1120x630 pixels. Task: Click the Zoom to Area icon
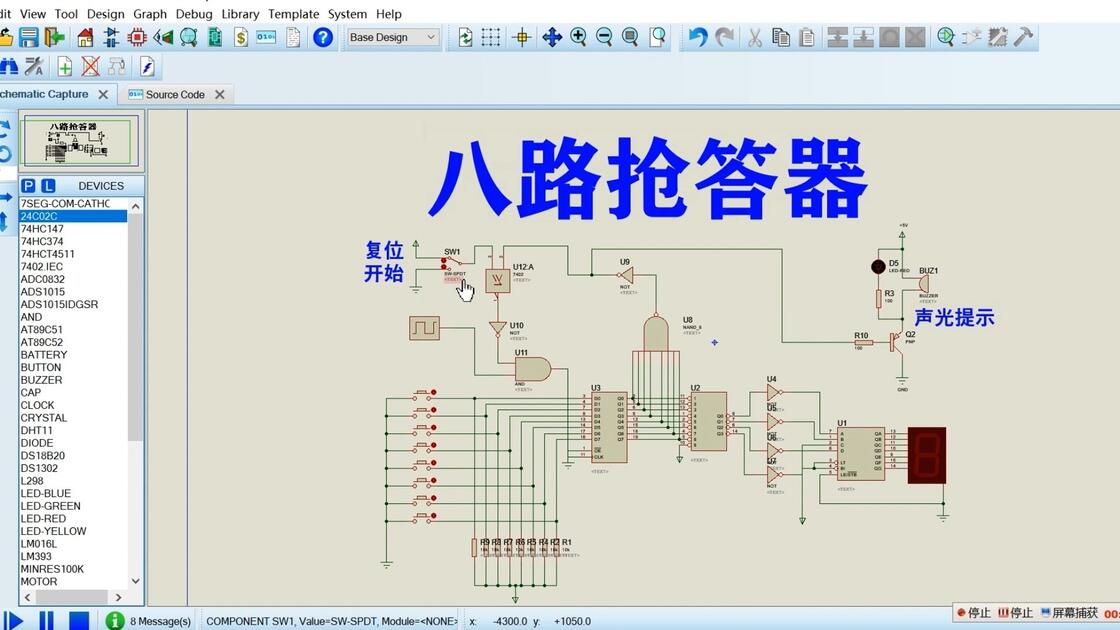point(657,37)
